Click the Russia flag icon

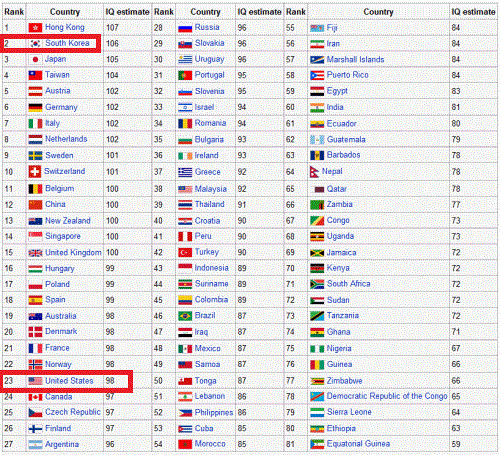185,28
